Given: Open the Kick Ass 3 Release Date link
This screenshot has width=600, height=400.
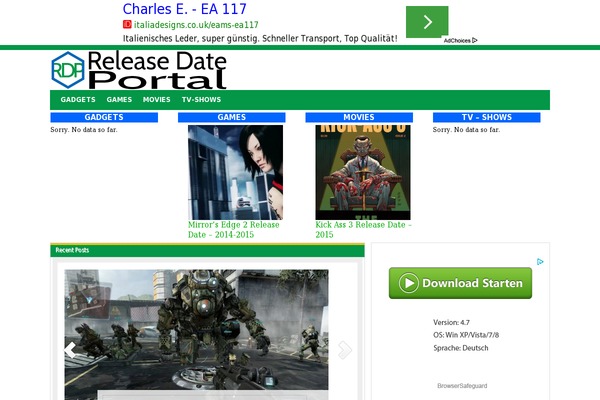Looking at the screenshot, I should 363,230.
